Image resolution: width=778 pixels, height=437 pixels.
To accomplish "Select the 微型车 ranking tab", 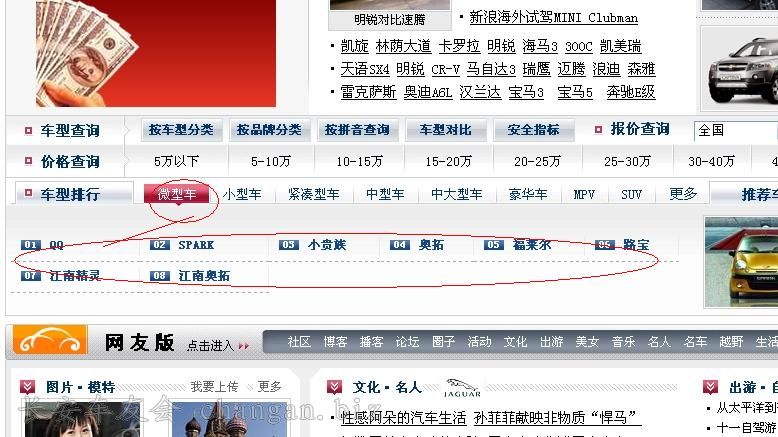I will point(177,194).
